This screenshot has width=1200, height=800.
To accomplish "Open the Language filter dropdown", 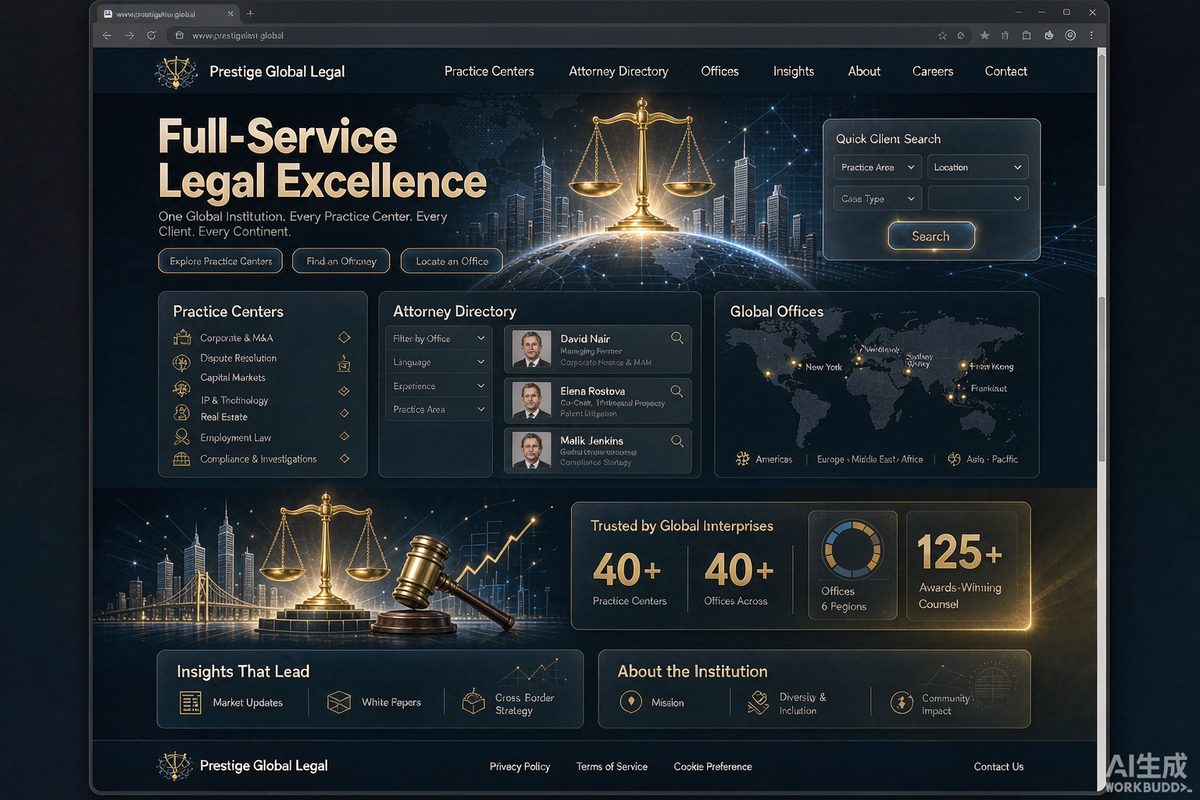I will tap(439, 362).
